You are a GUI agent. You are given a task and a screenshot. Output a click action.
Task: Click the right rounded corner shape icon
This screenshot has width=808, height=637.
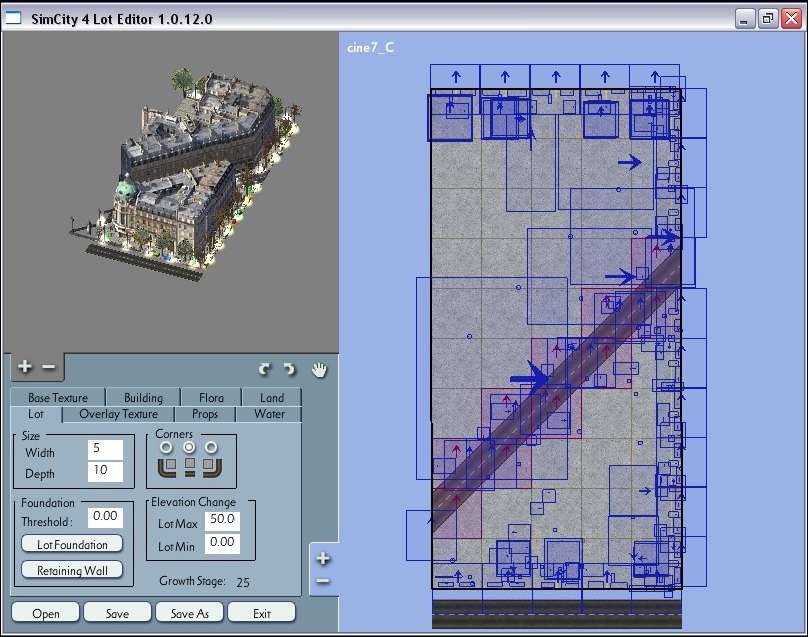coord(212,466)
